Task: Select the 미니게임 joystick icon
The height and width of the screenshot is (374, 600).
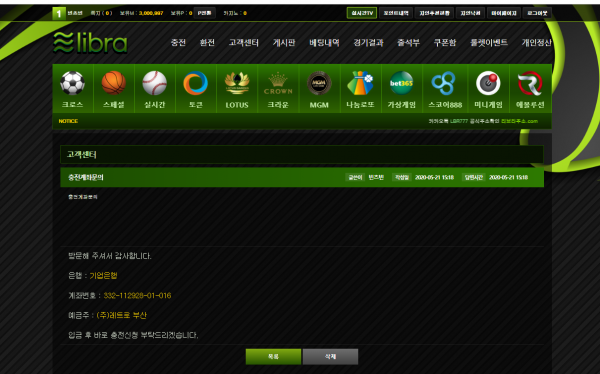Action: tap(488, 89)
